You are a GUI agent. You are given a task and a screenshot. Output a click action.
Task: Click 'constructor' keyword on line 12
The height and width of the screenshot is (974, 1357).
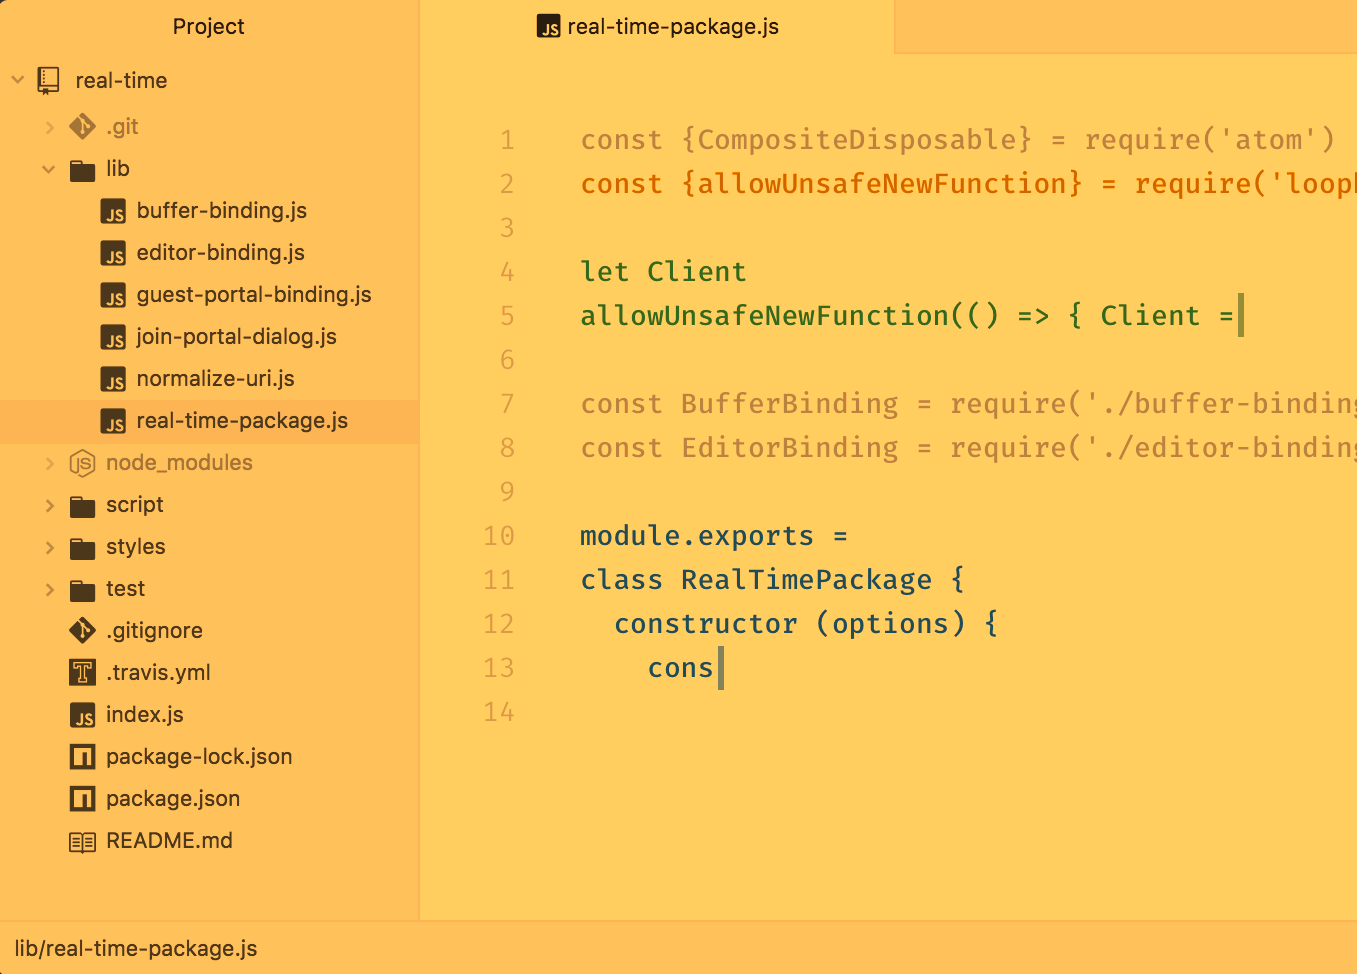click(x=706, y=624)
